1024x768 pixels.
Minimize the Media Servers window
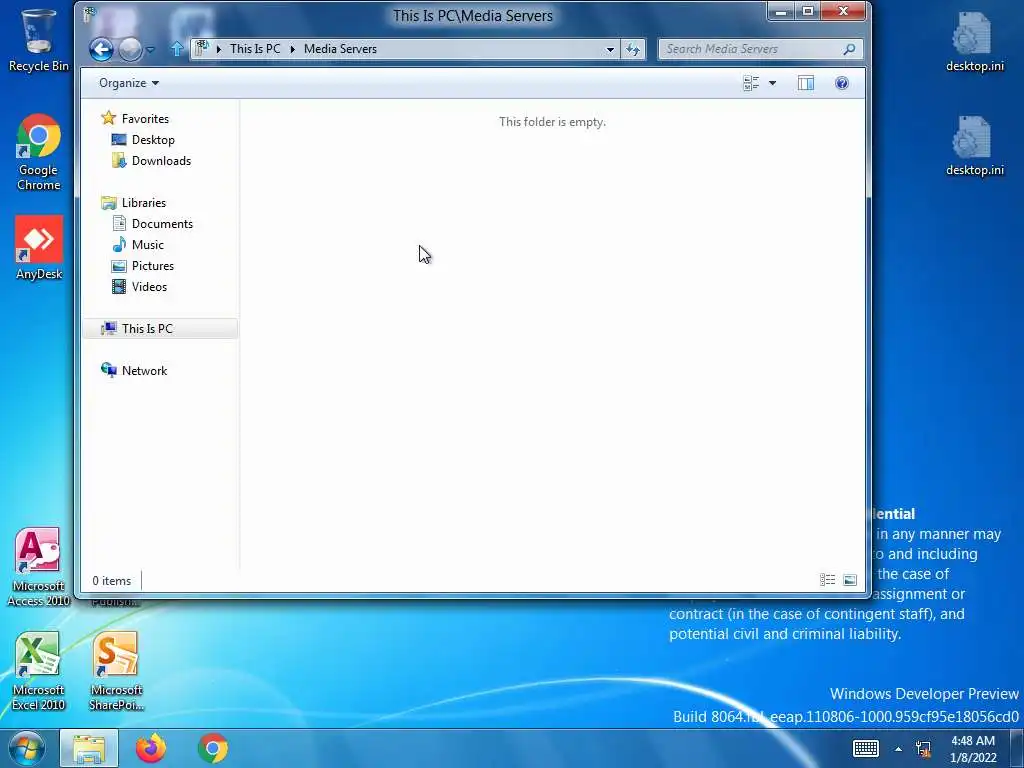(781, 11)
